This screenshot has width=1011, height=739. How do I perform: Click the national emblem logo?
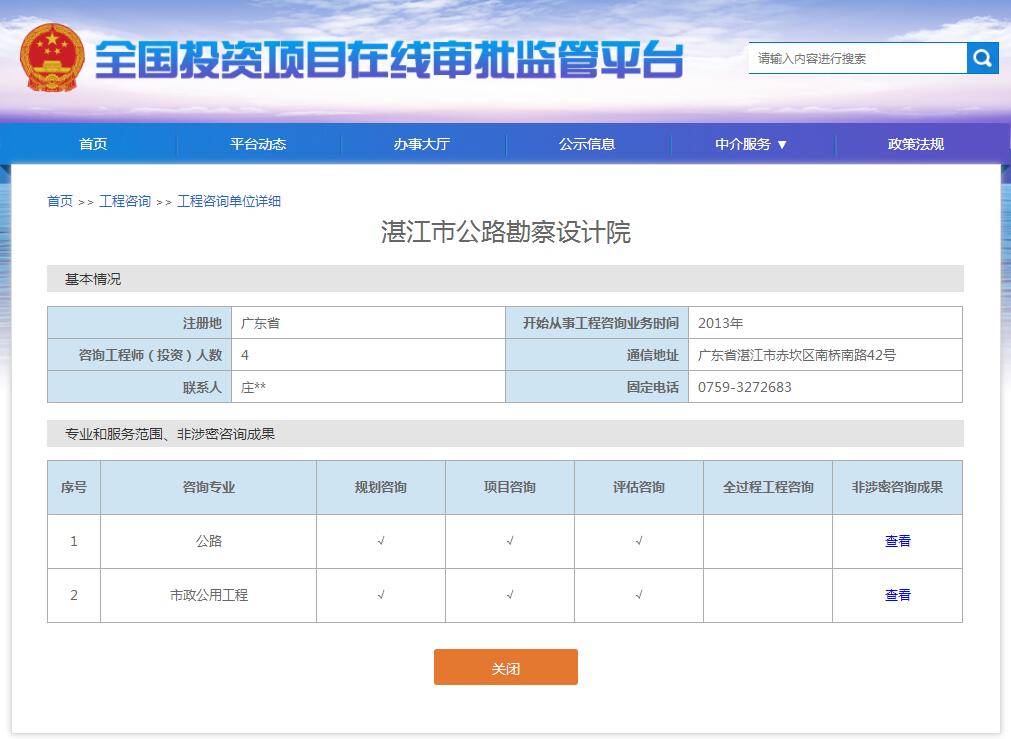coord(52,57)
